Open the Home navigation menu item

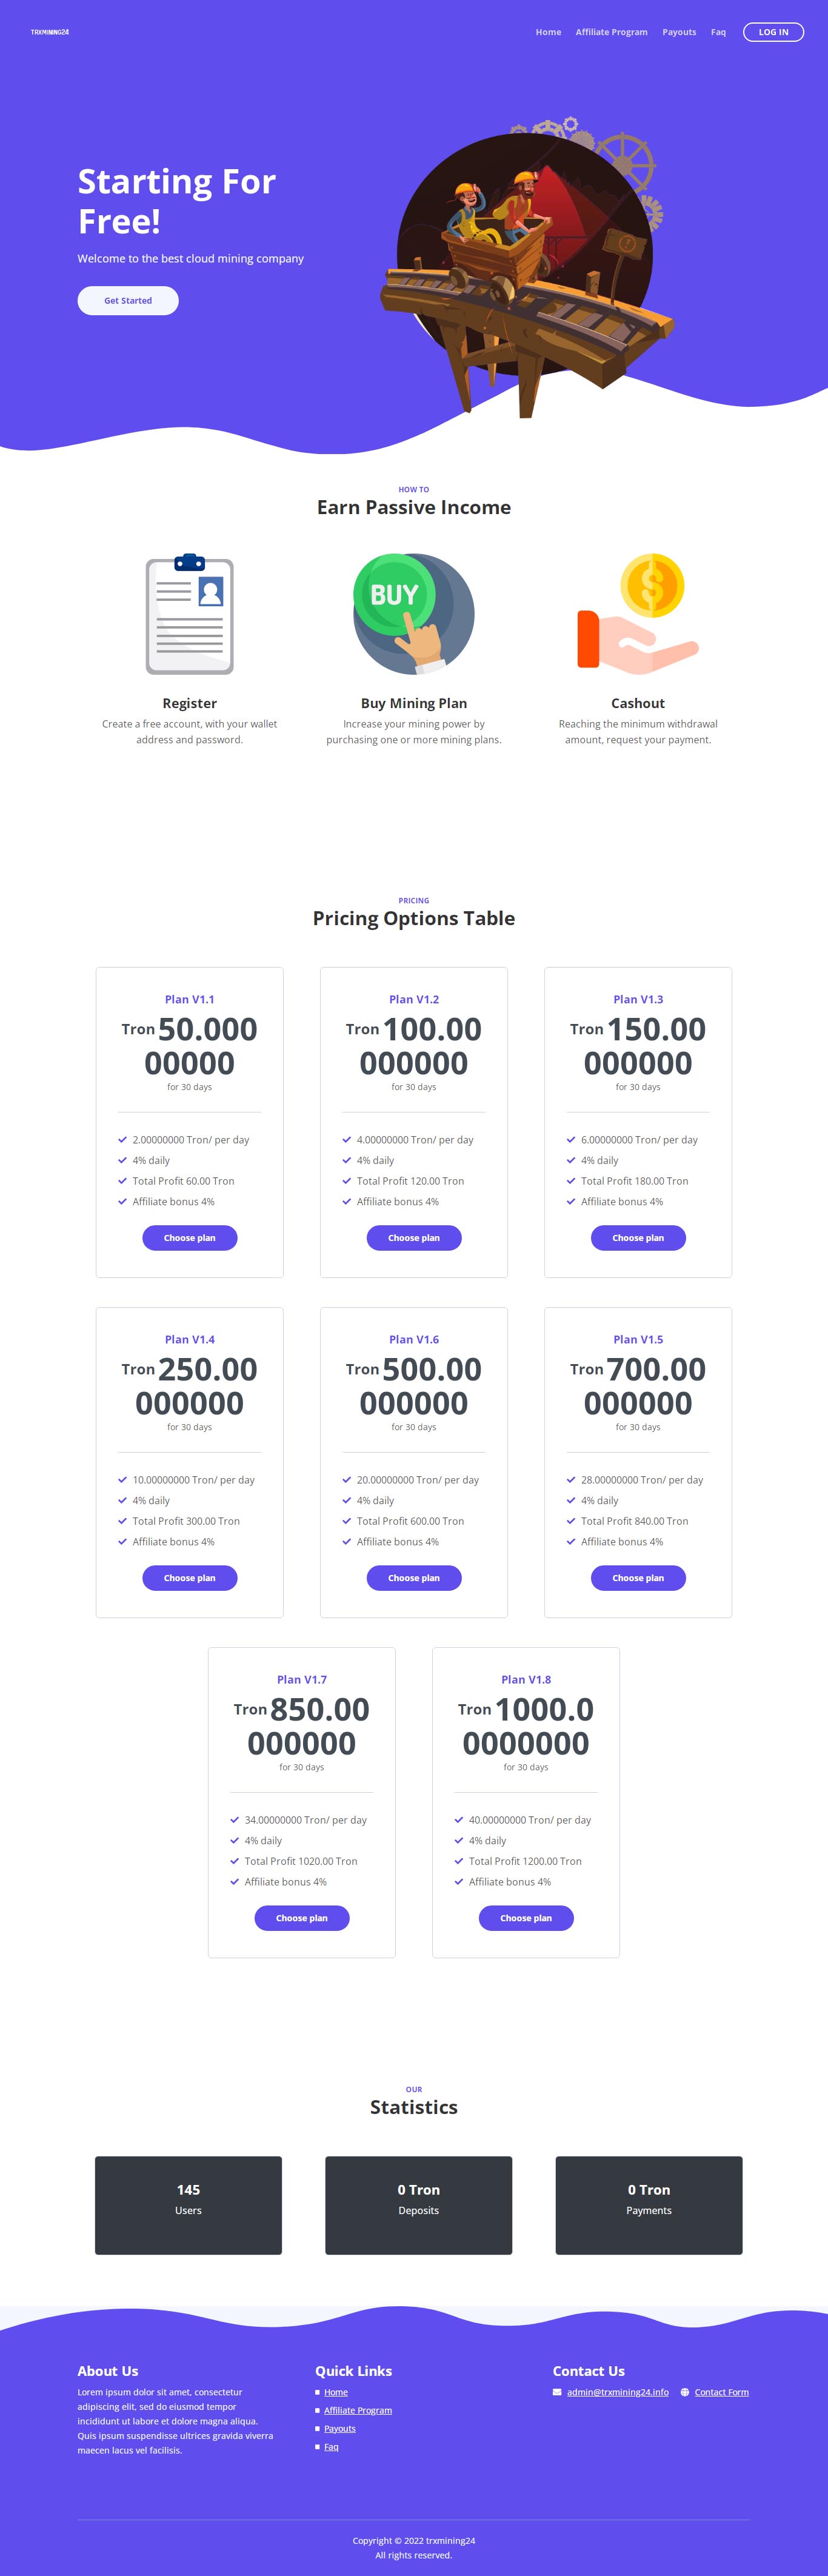pos(548,32)
